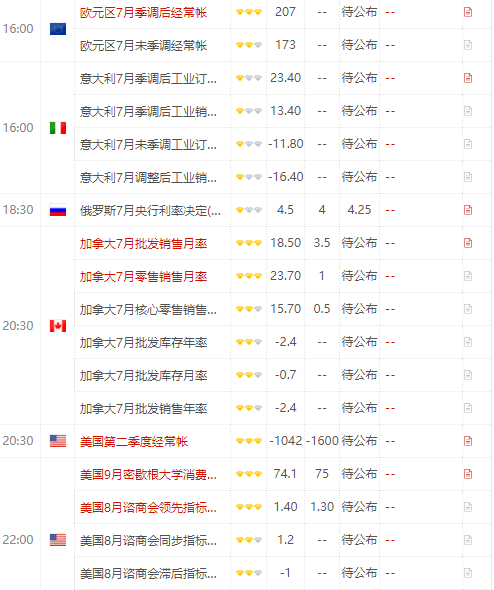This screenshot has width=494, height=590.
Task: Select 意大利7月未季调工业订 row title
Action: [148, 145]
